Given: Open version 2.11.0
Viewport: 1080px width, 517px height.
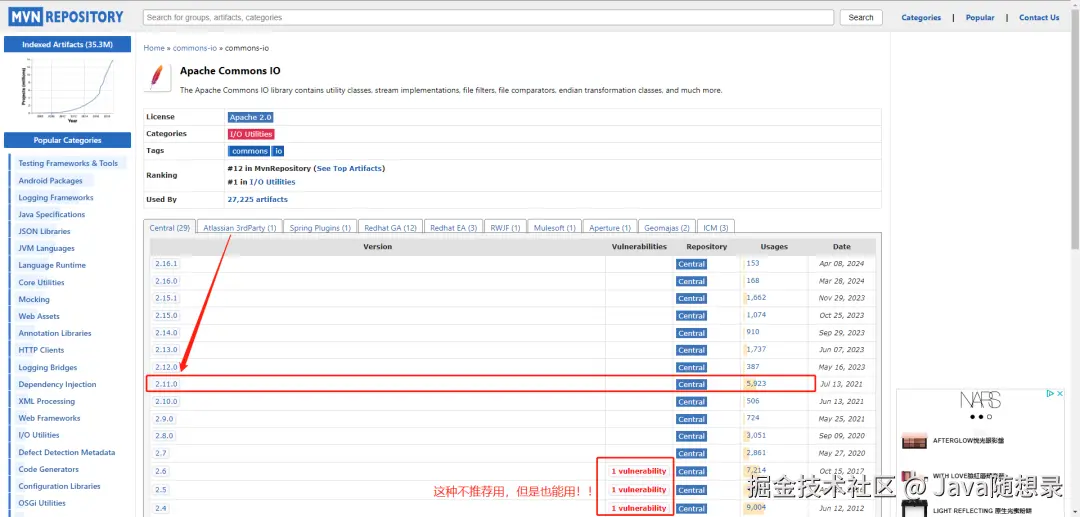Looking at the screenshot, I should pyautogui.click(x=166, y=384).
